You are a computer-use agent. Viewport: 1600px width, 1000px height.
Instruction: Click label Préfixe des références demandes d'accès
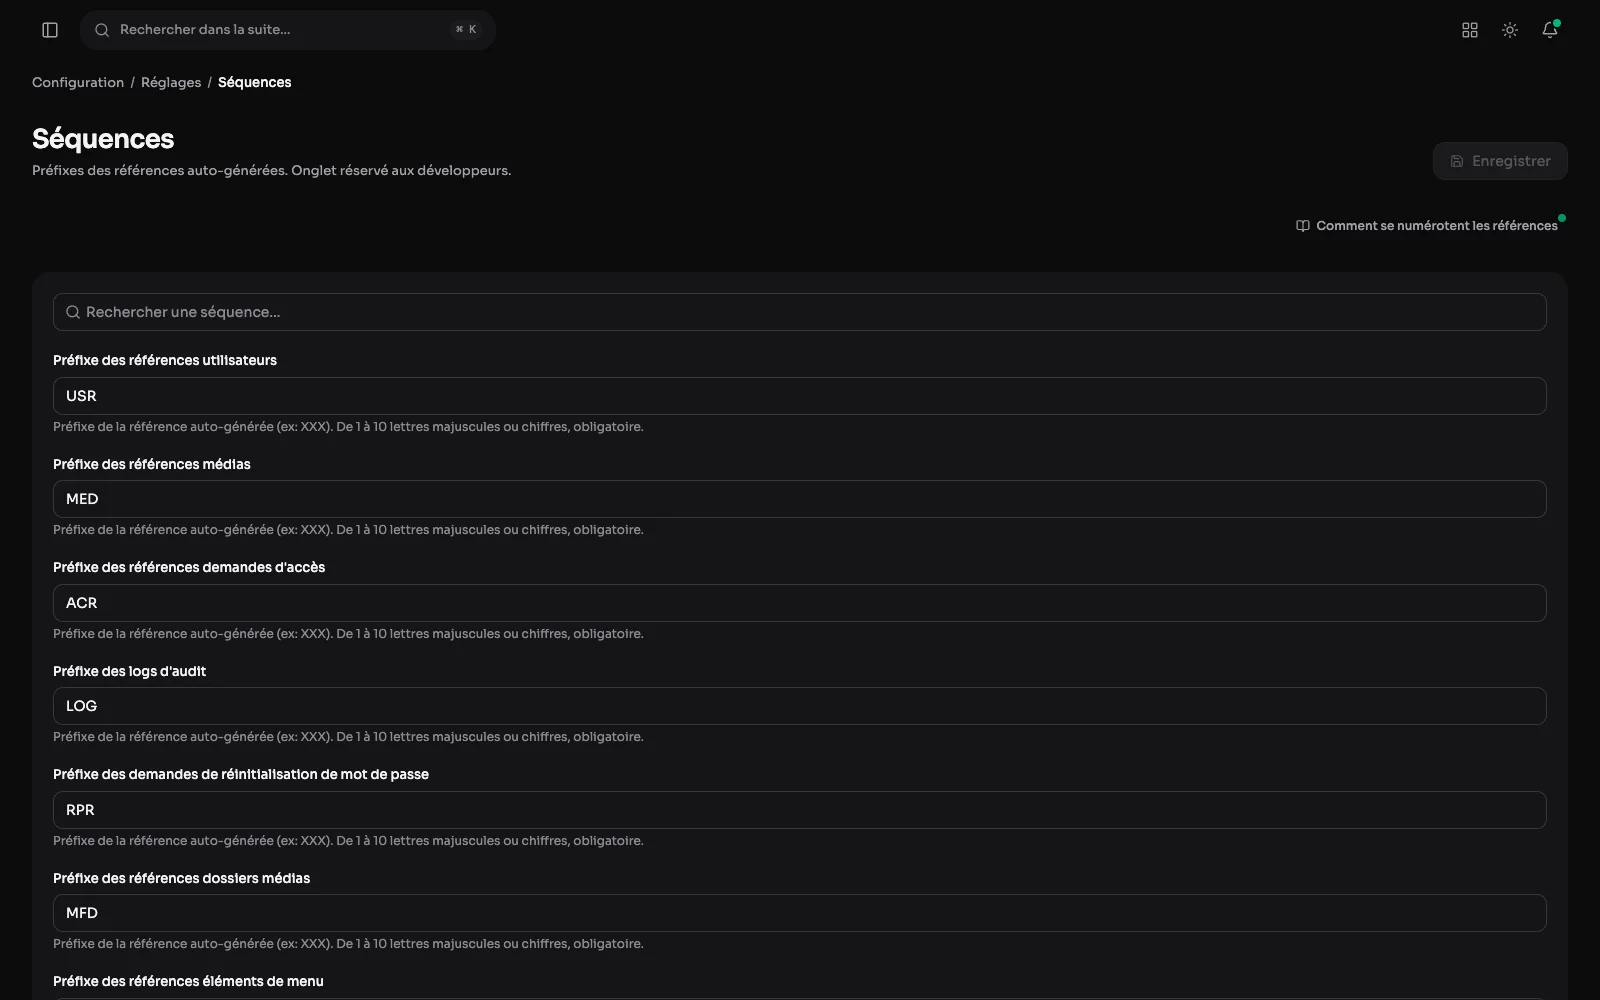[x=189, y=567]
